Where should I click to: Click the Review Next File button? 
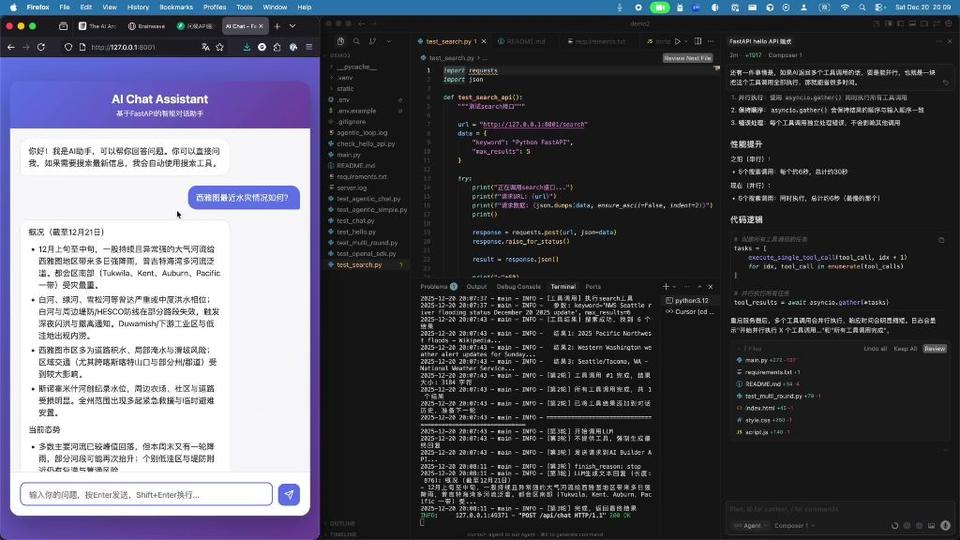tap(687, 58)
